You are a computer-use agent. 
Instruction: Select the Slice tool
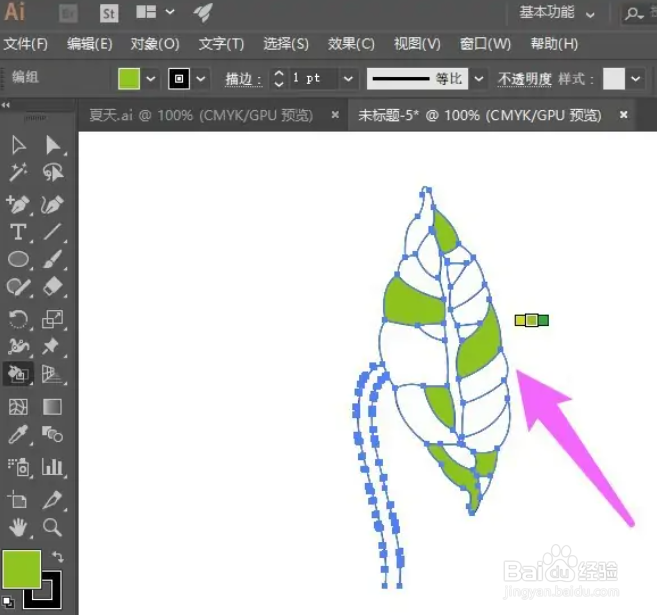tap(52, 499)
